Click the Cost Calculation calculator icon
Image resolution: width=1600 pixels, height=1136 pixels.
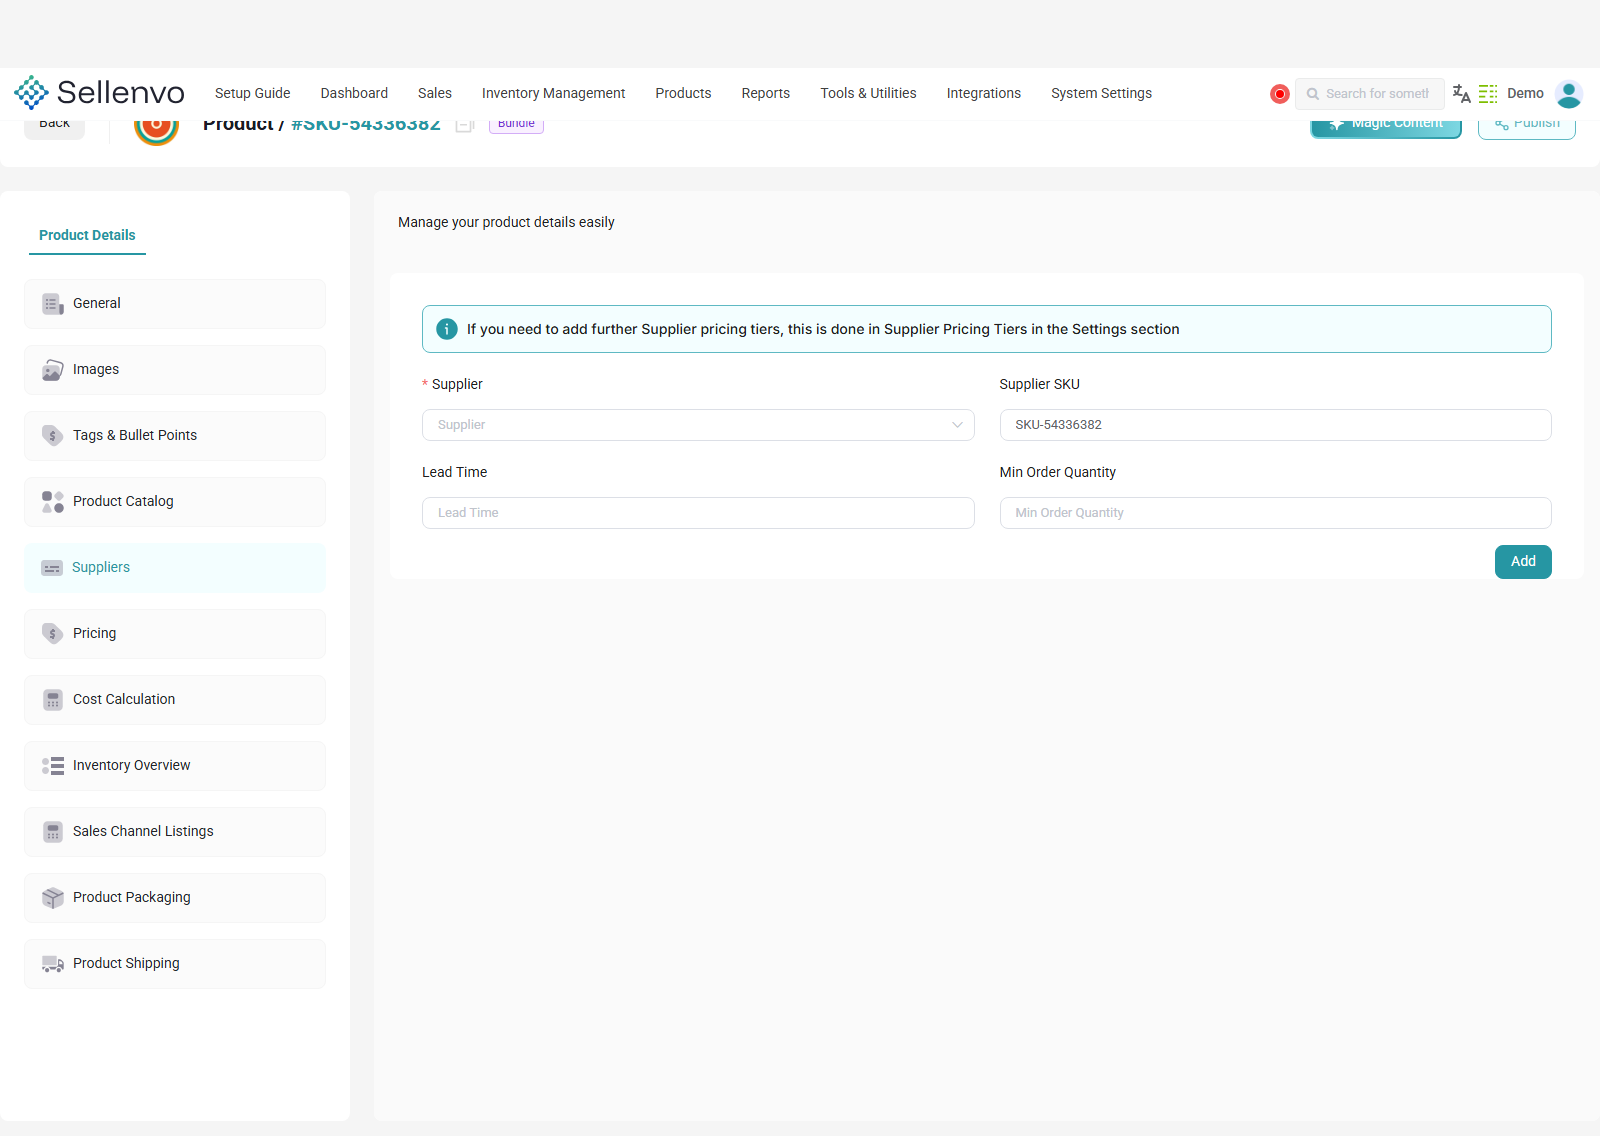[53, 700]
